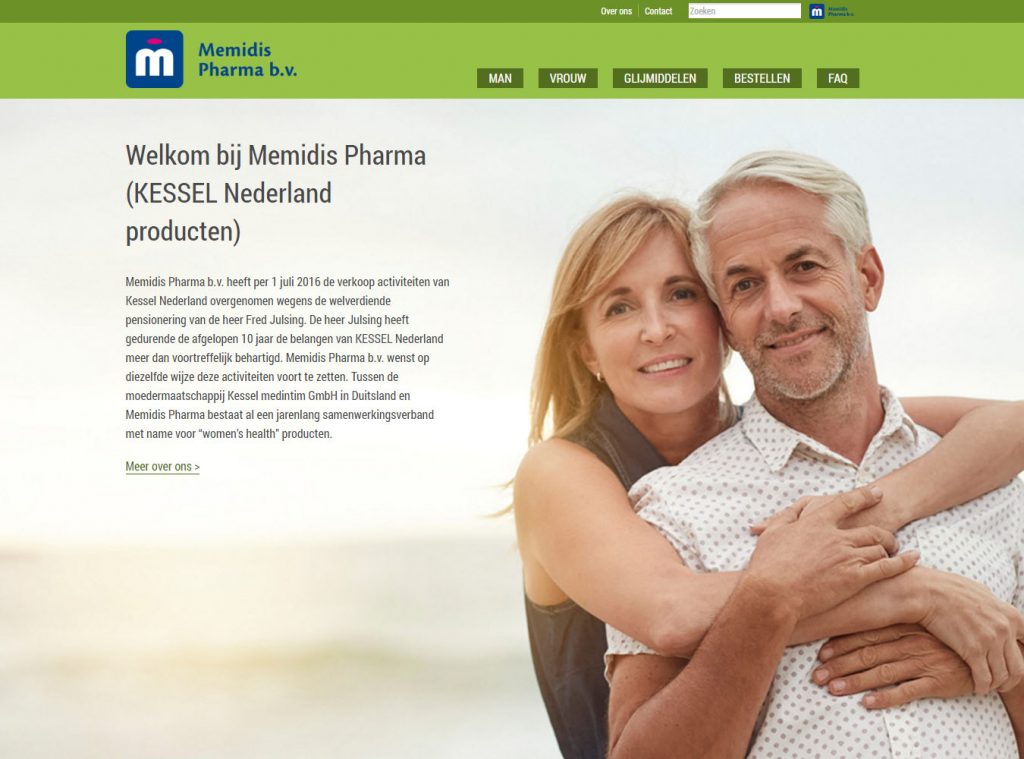
Task: View the FAQ page
Action: click(838, 78)
